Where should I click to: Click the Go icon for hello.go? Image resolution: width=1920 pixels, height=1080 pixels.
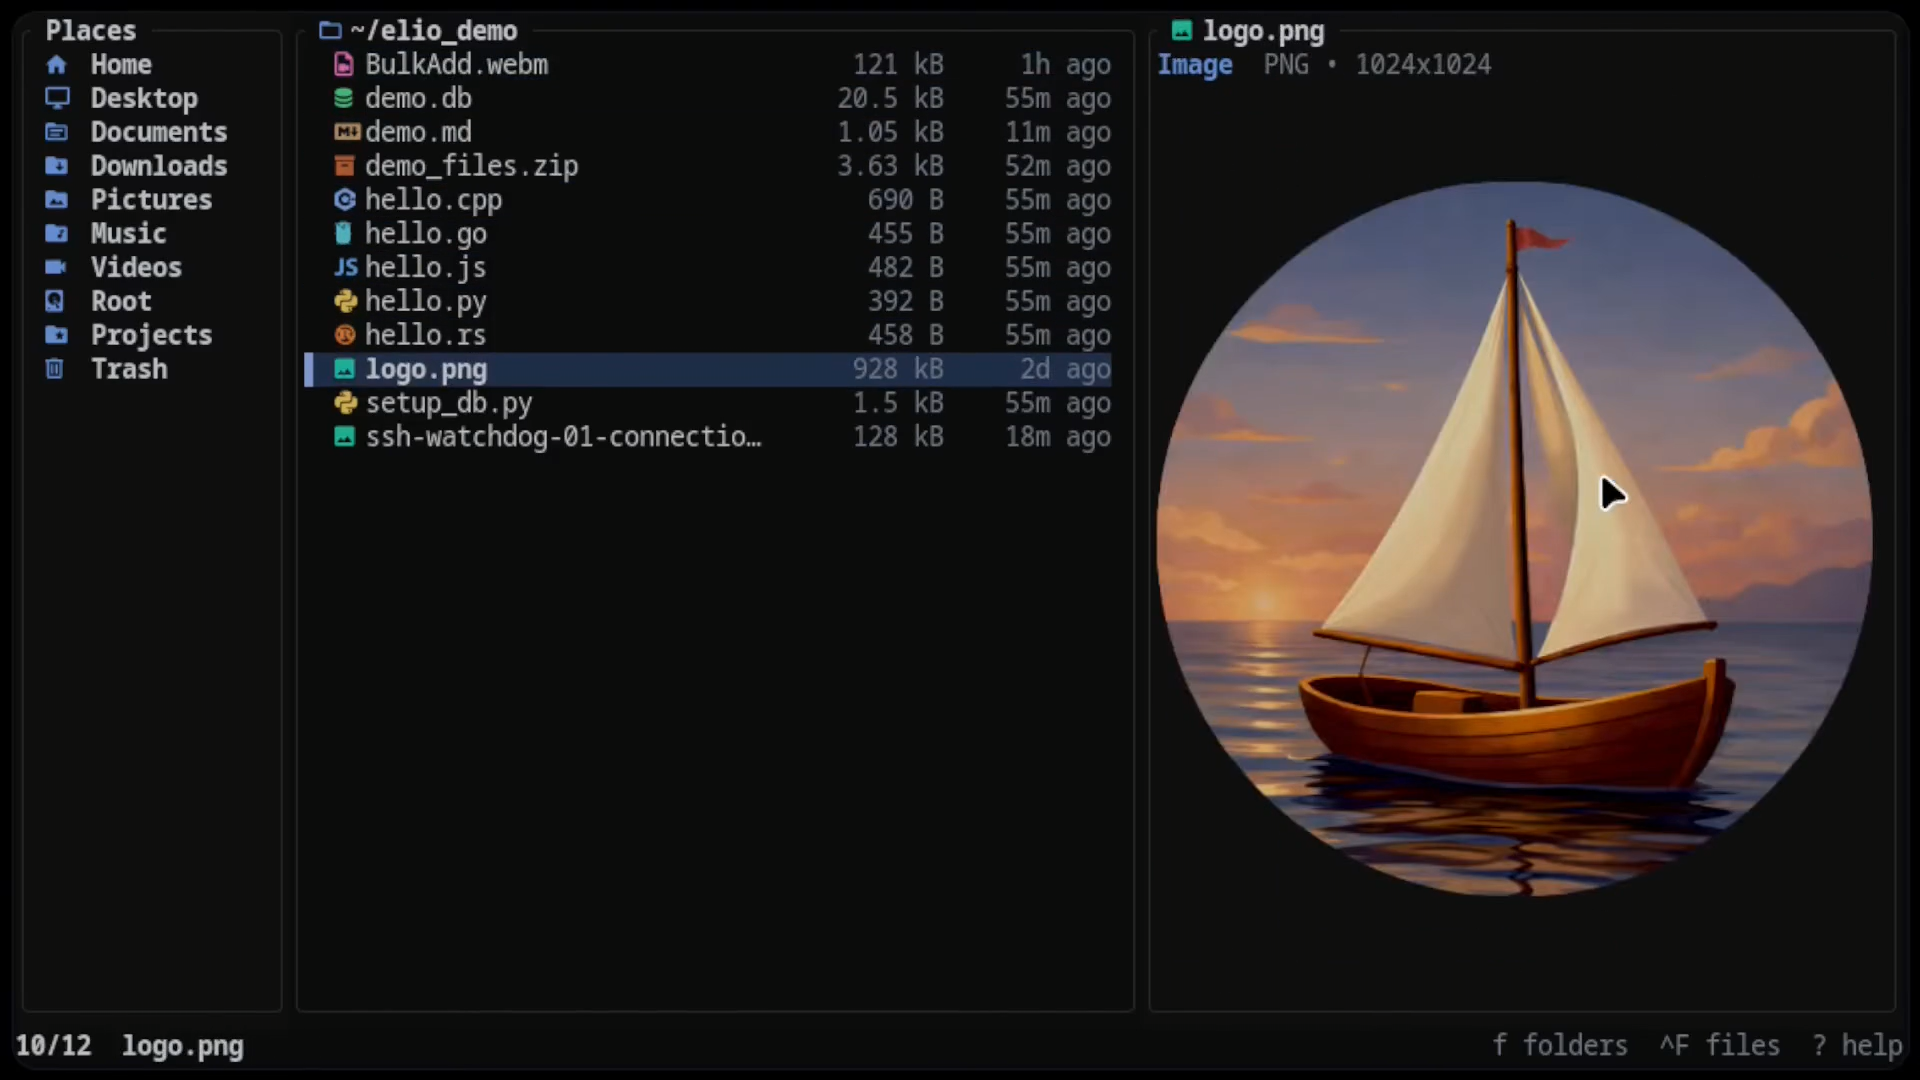pos(344,234)
